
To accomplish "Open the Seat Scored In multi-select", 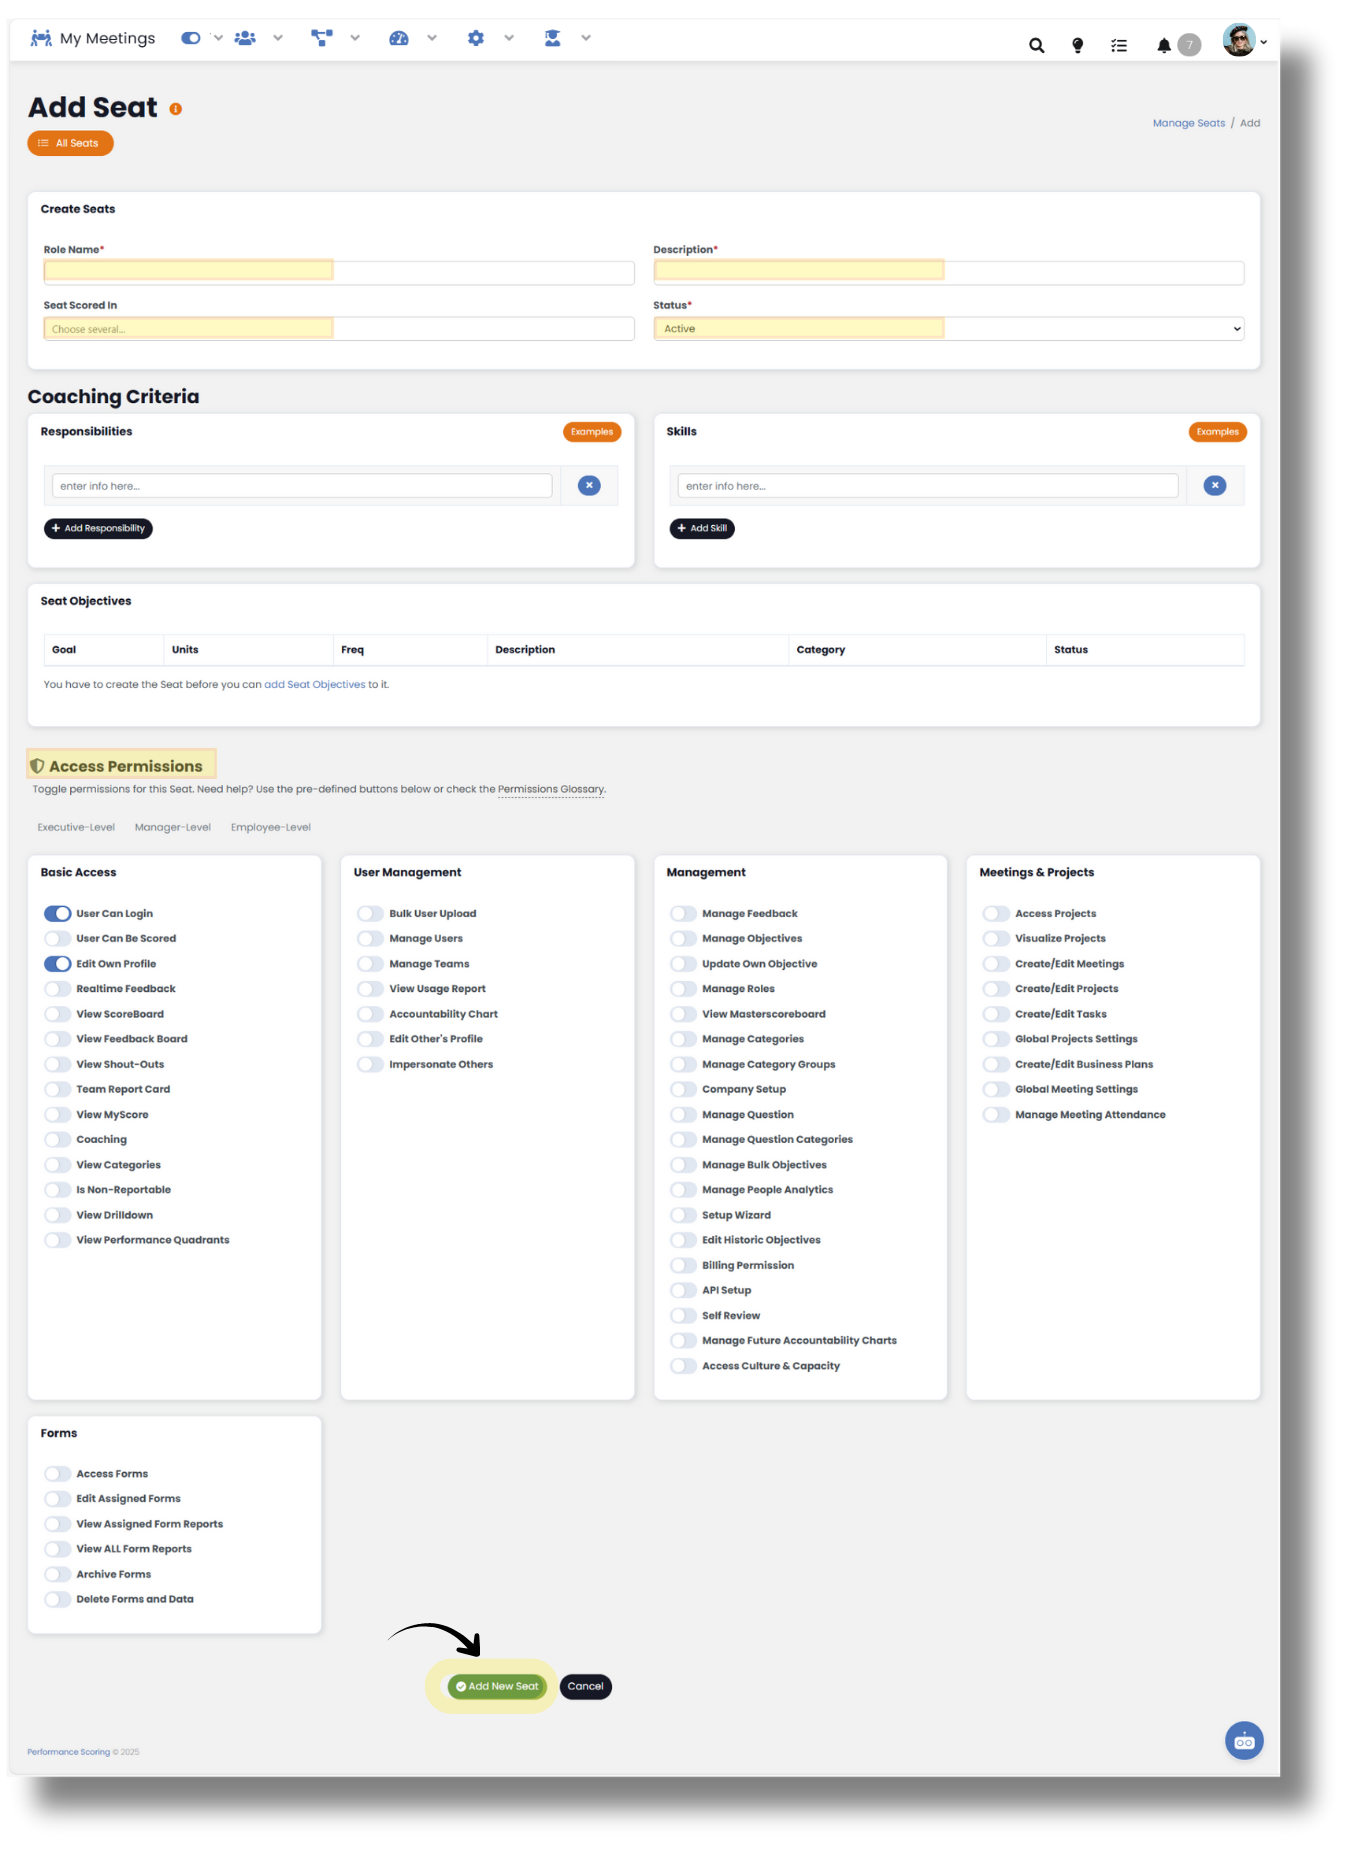I will pyautogui.click(x=339, y=329).
